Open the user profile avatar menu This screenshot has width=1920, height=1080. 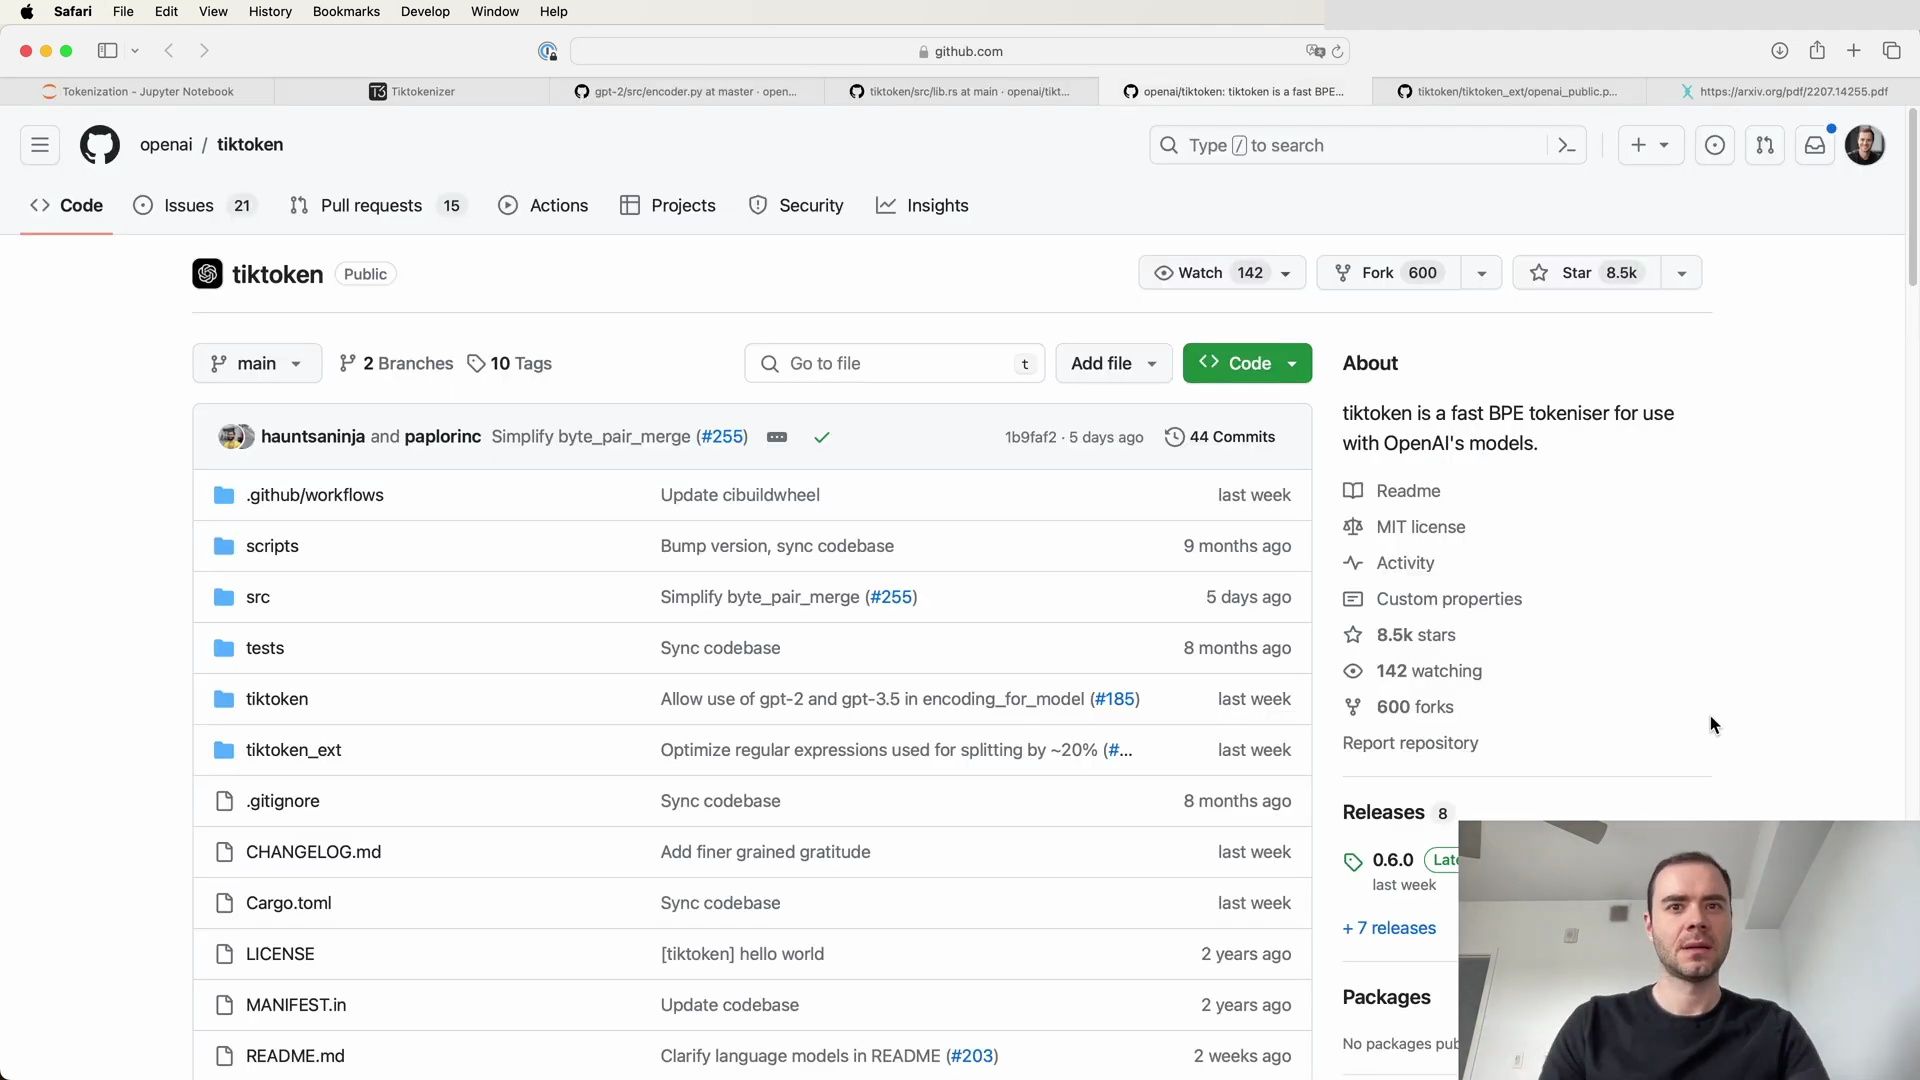pos(1865,145)
